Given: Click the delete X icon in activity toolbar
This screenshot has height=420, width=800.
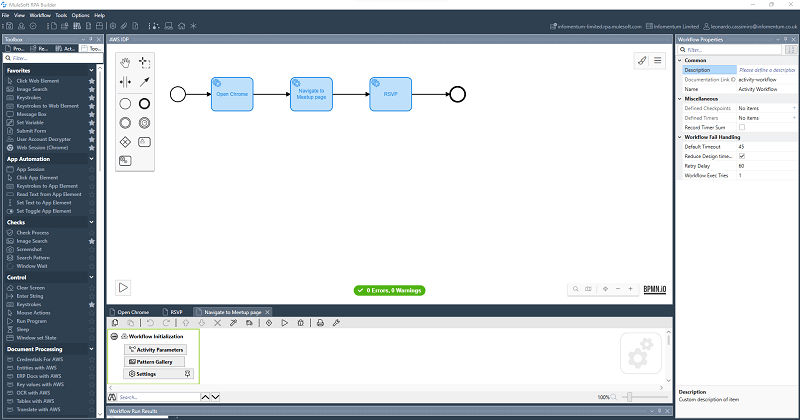Looking at the screenshot, I should pos(217,323).
